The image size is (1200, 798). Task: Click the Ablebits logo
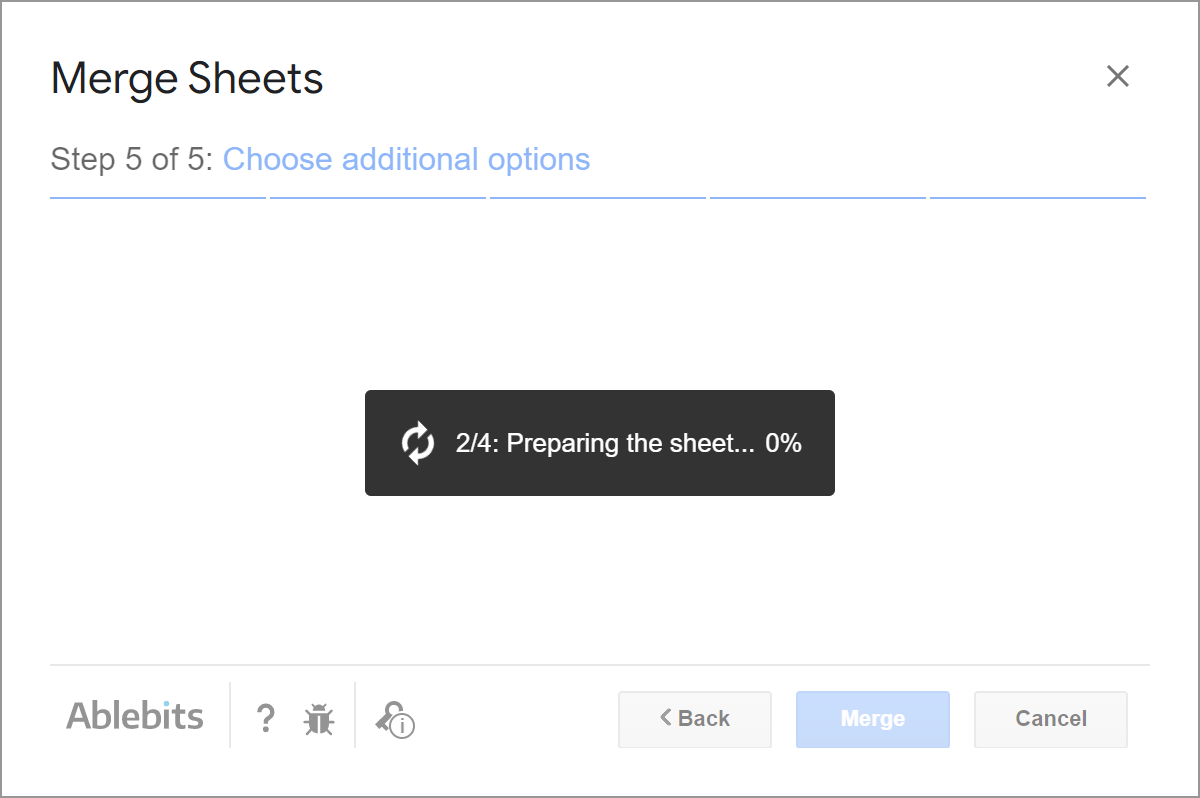pyautogui.click(x=134, y=715)
